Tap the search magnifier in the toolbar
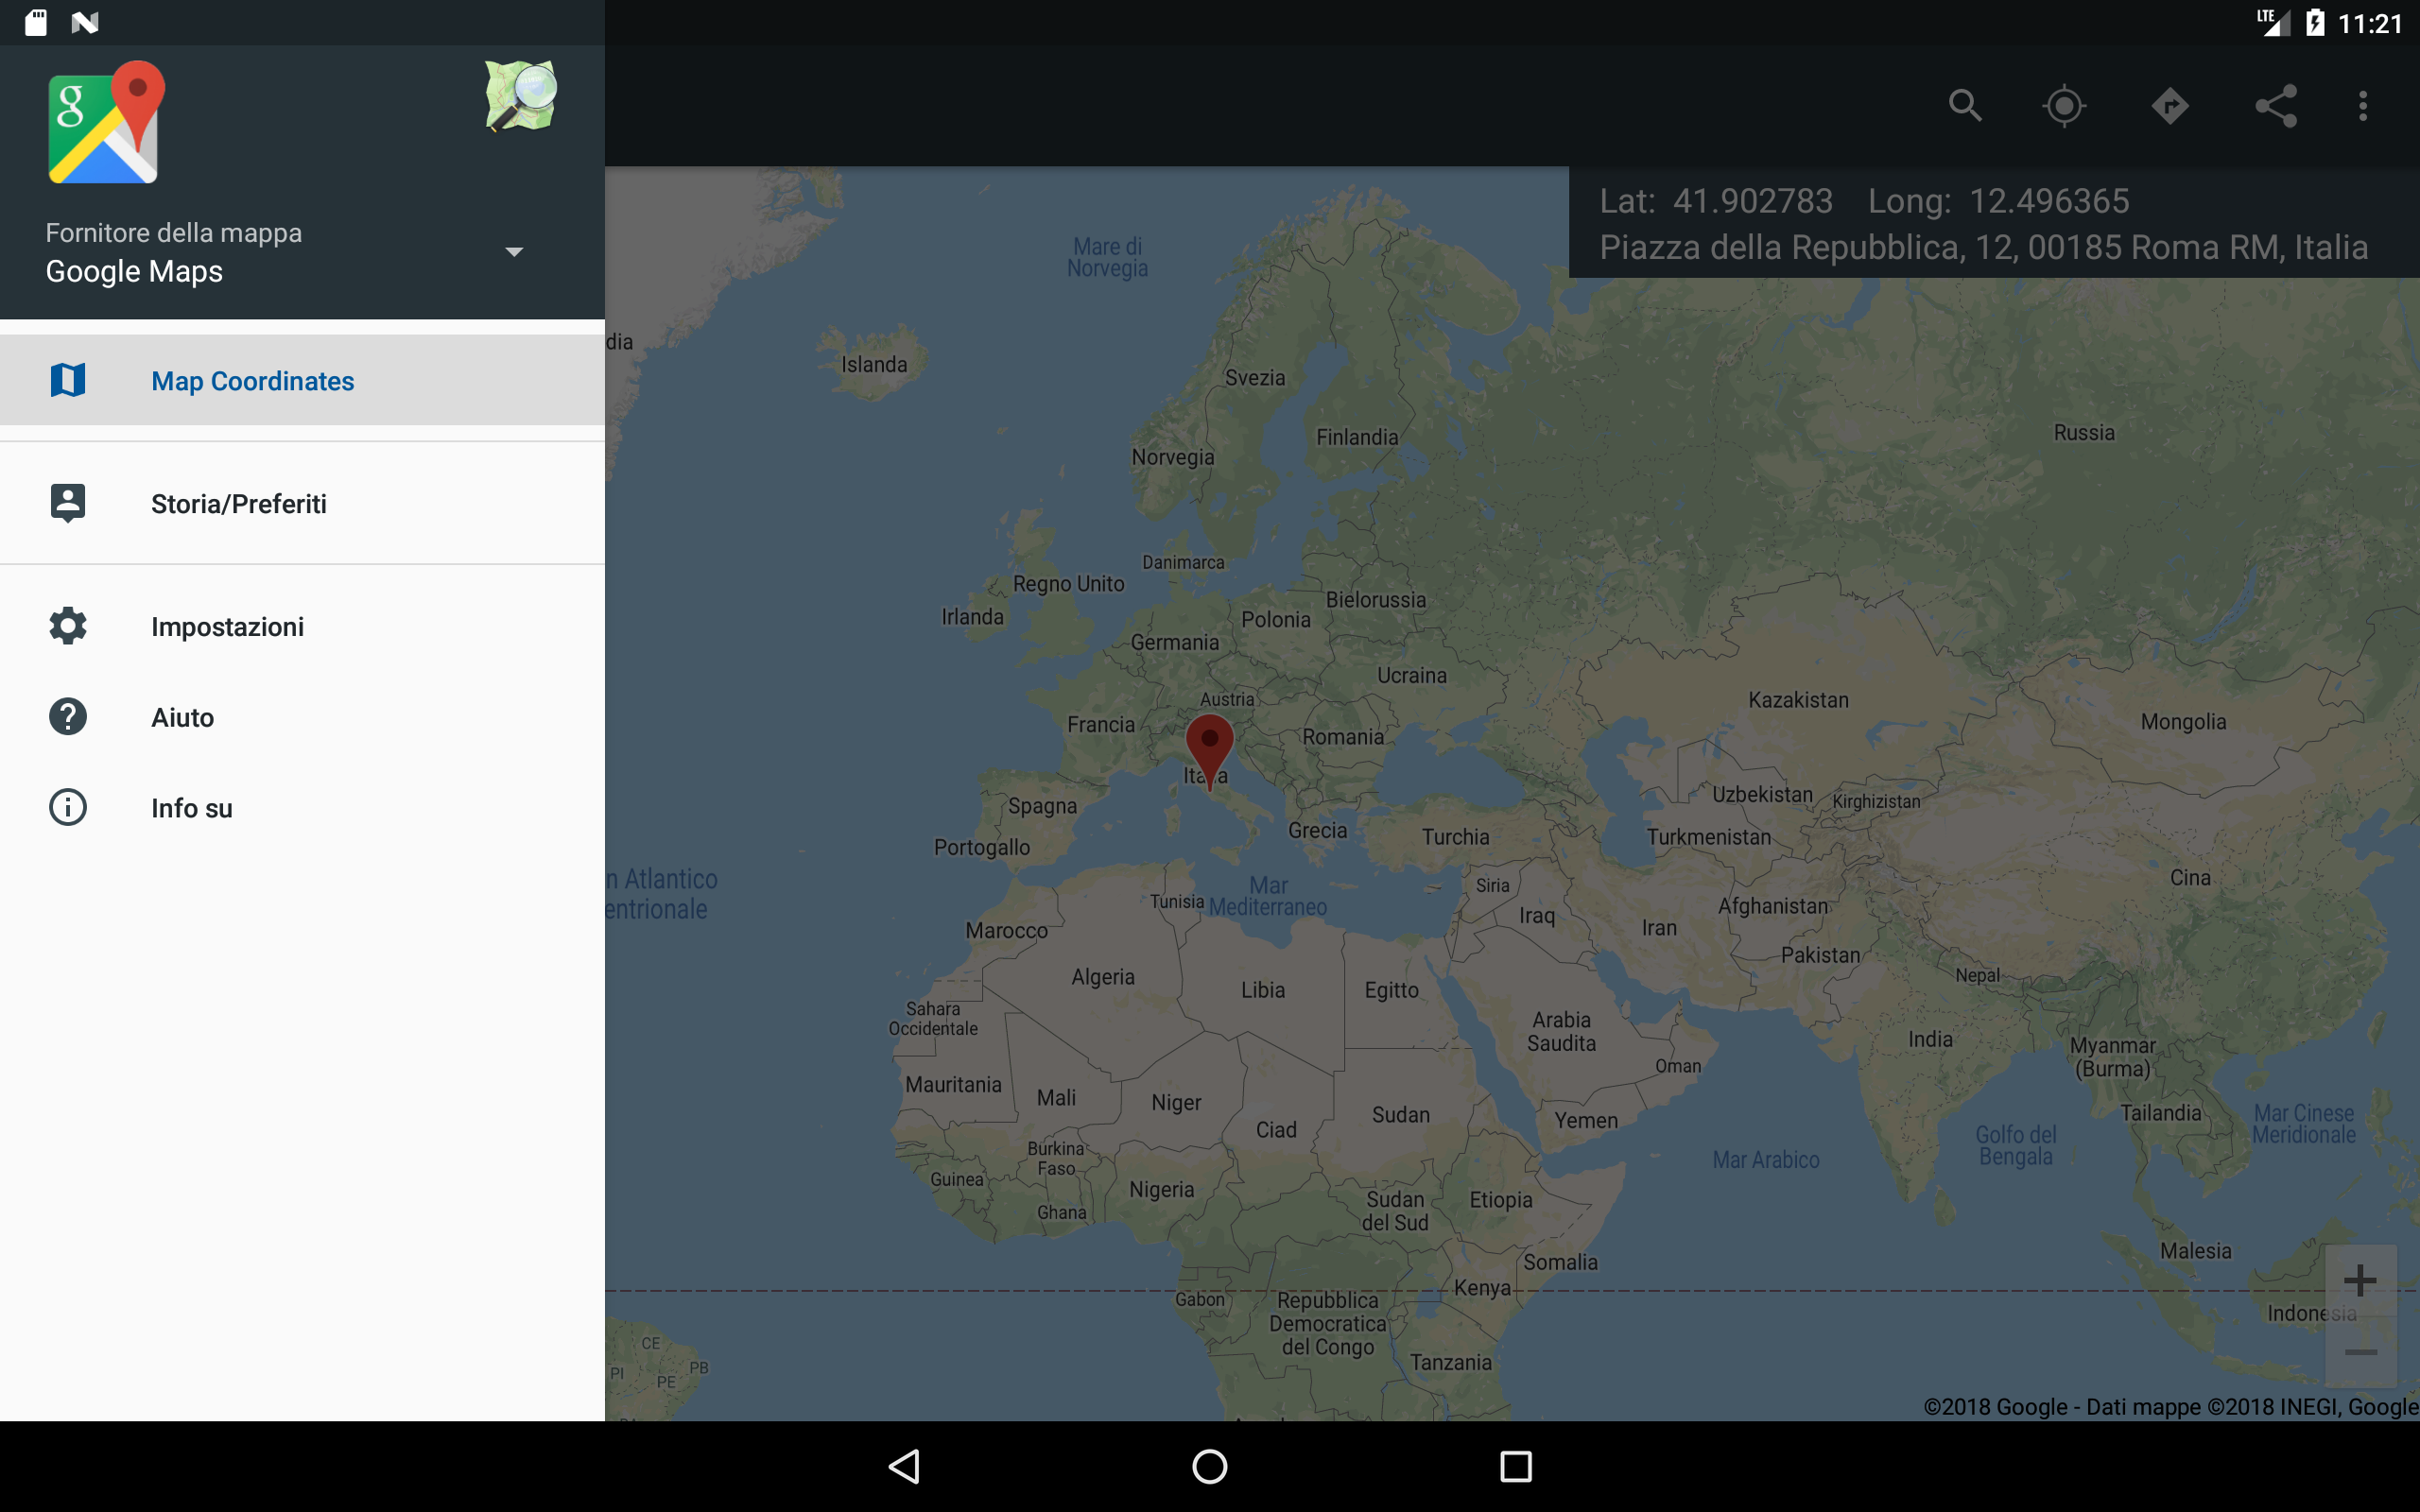Screen dimensions: 2420x1512 click(1965, 106)
